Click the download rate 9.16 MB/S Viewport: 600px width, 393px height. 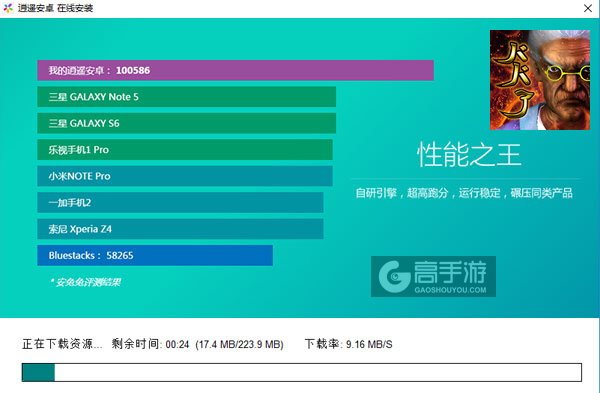click(x=369, y=344)
